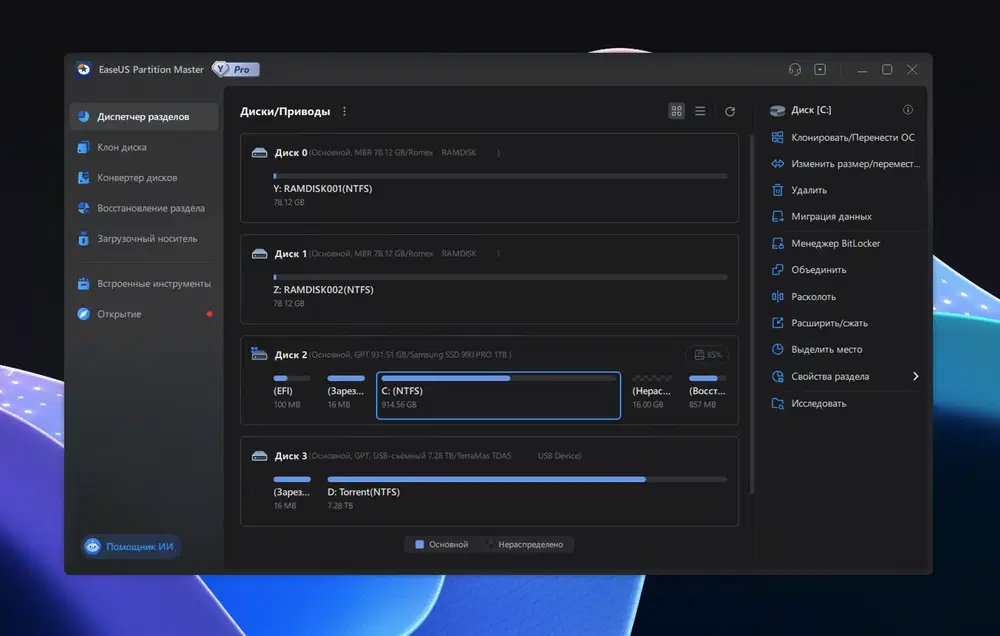The height and width of the screenshot is (636, 1000).
Task: Click the Disk 2 85% health badge
Action: pyautogui.click(x=707, y=354)
